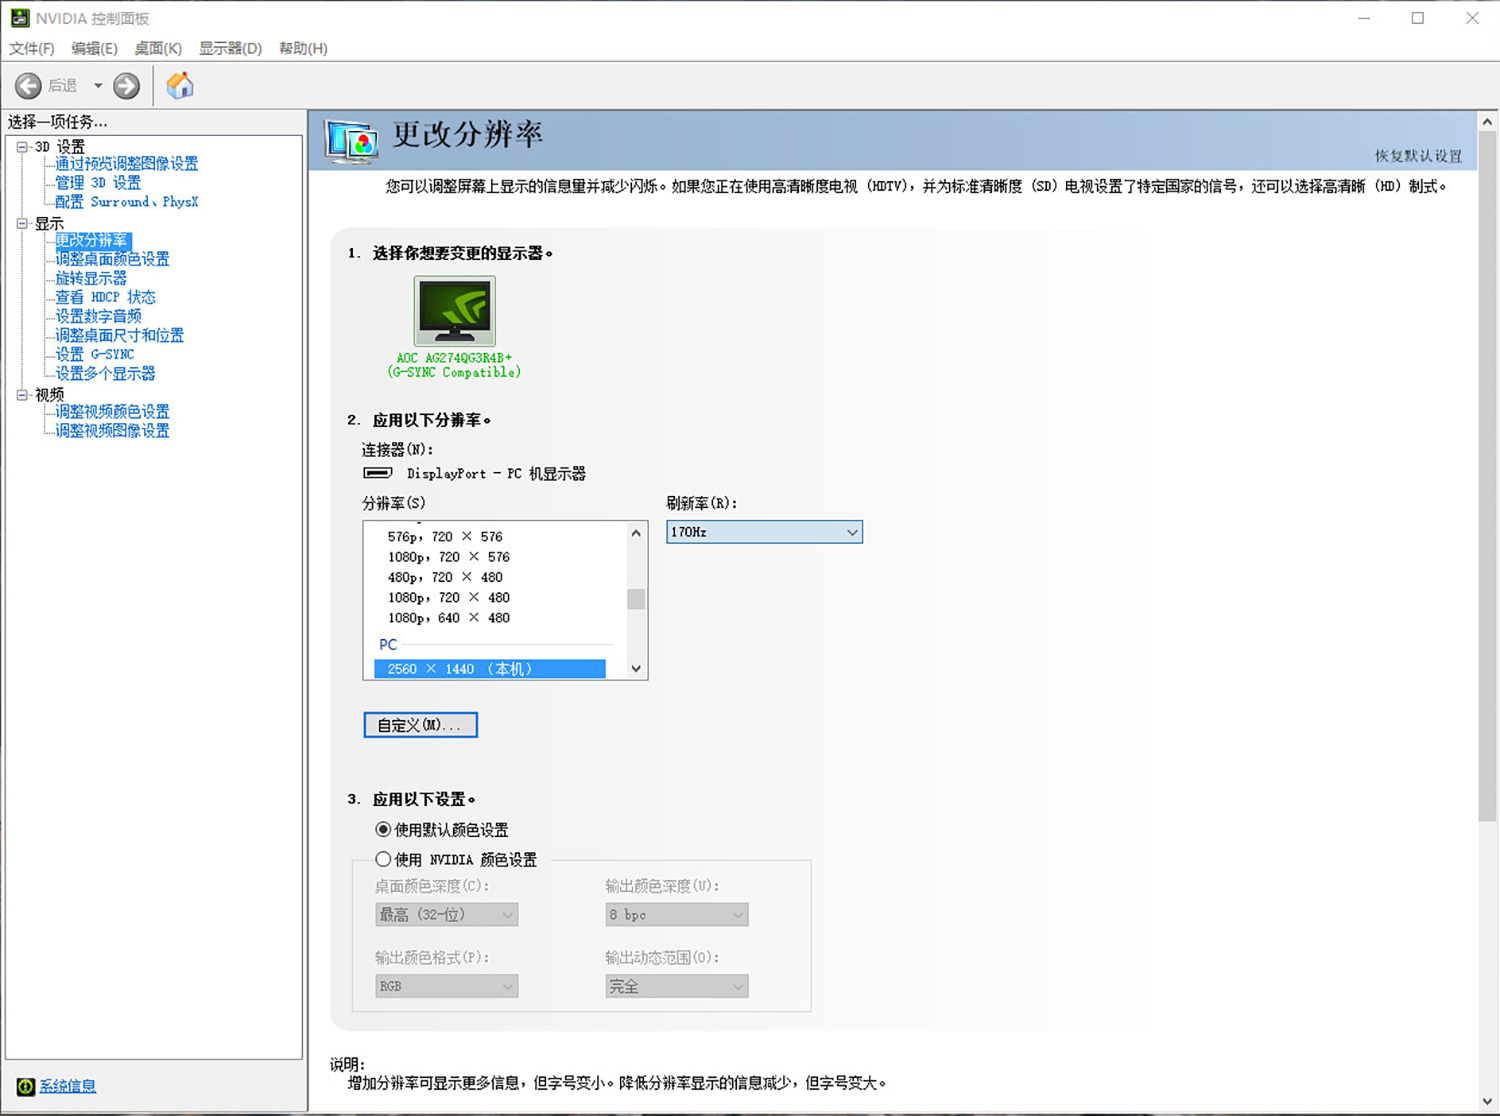This screenshot has width=1500, height=1116.
Task: Click the back navigation arrow icon
Action: pos(29,85)
